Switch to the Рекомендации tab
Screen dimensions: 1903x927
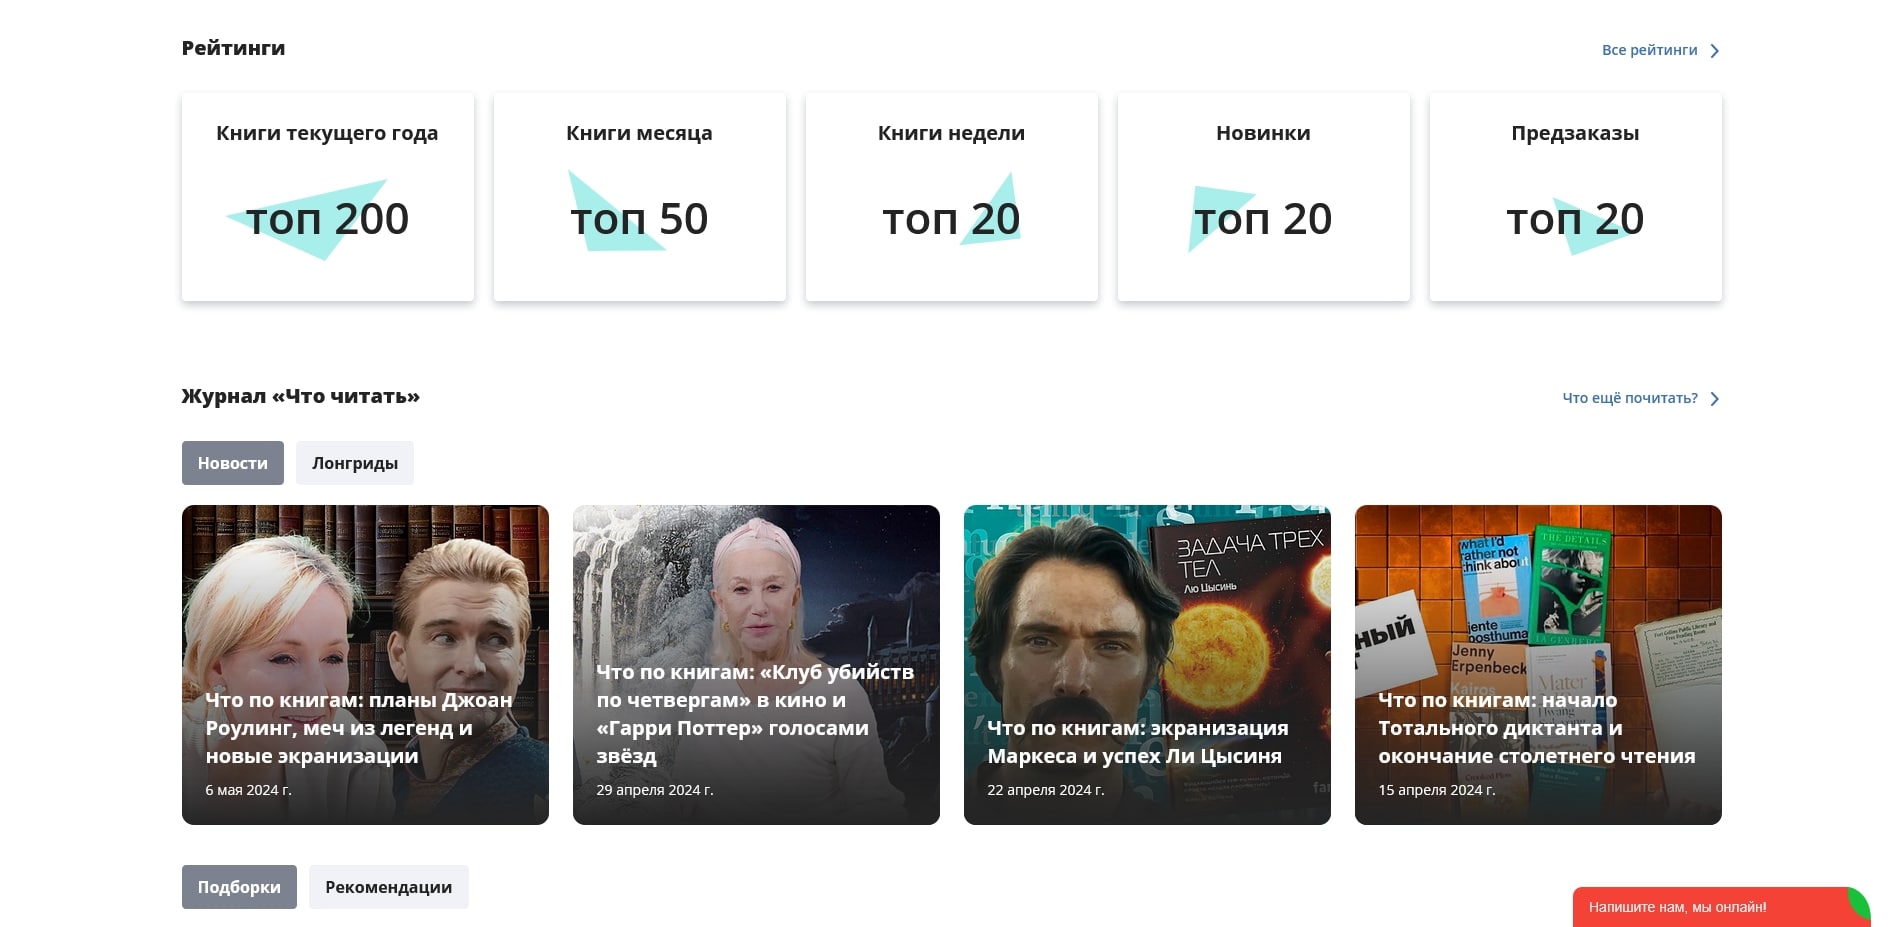point(389,887)
